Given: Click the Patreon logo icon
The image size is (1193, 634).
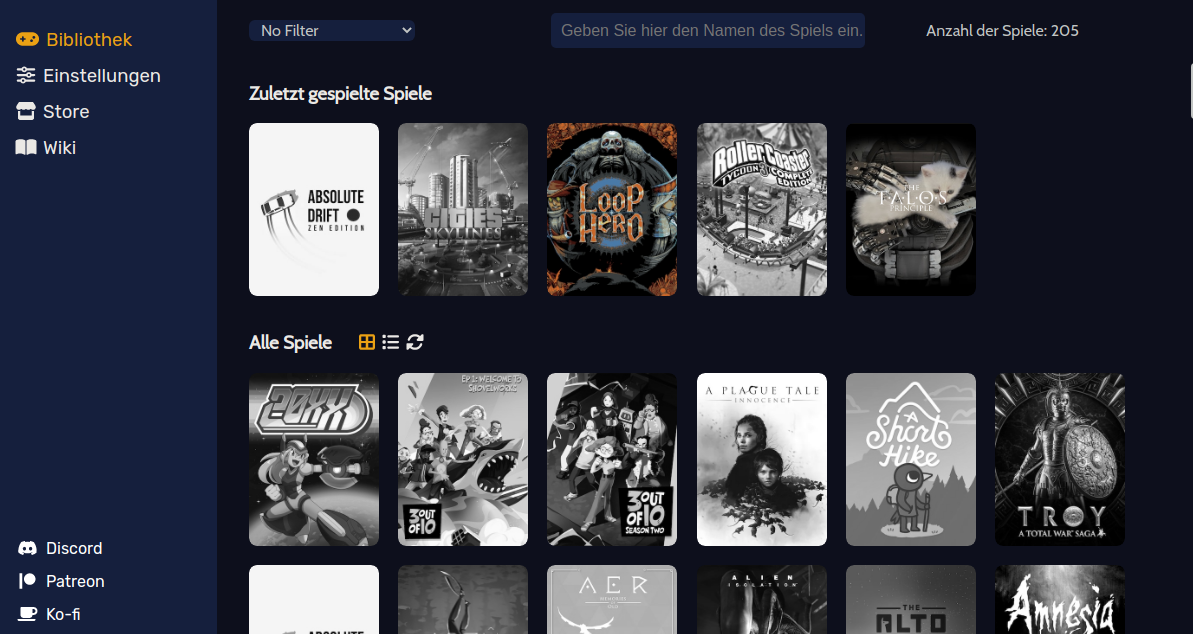Looking at the screenshot, I should click(x=27, y=581).
